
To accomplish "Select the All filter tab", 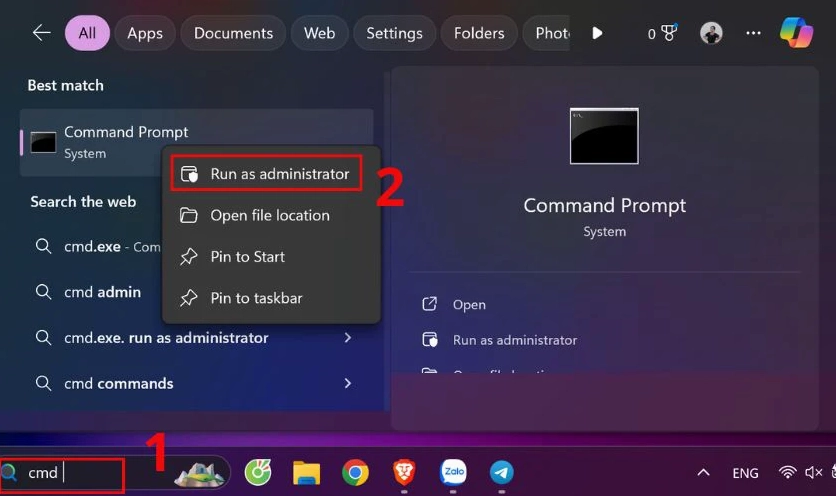I will [87, 33].
